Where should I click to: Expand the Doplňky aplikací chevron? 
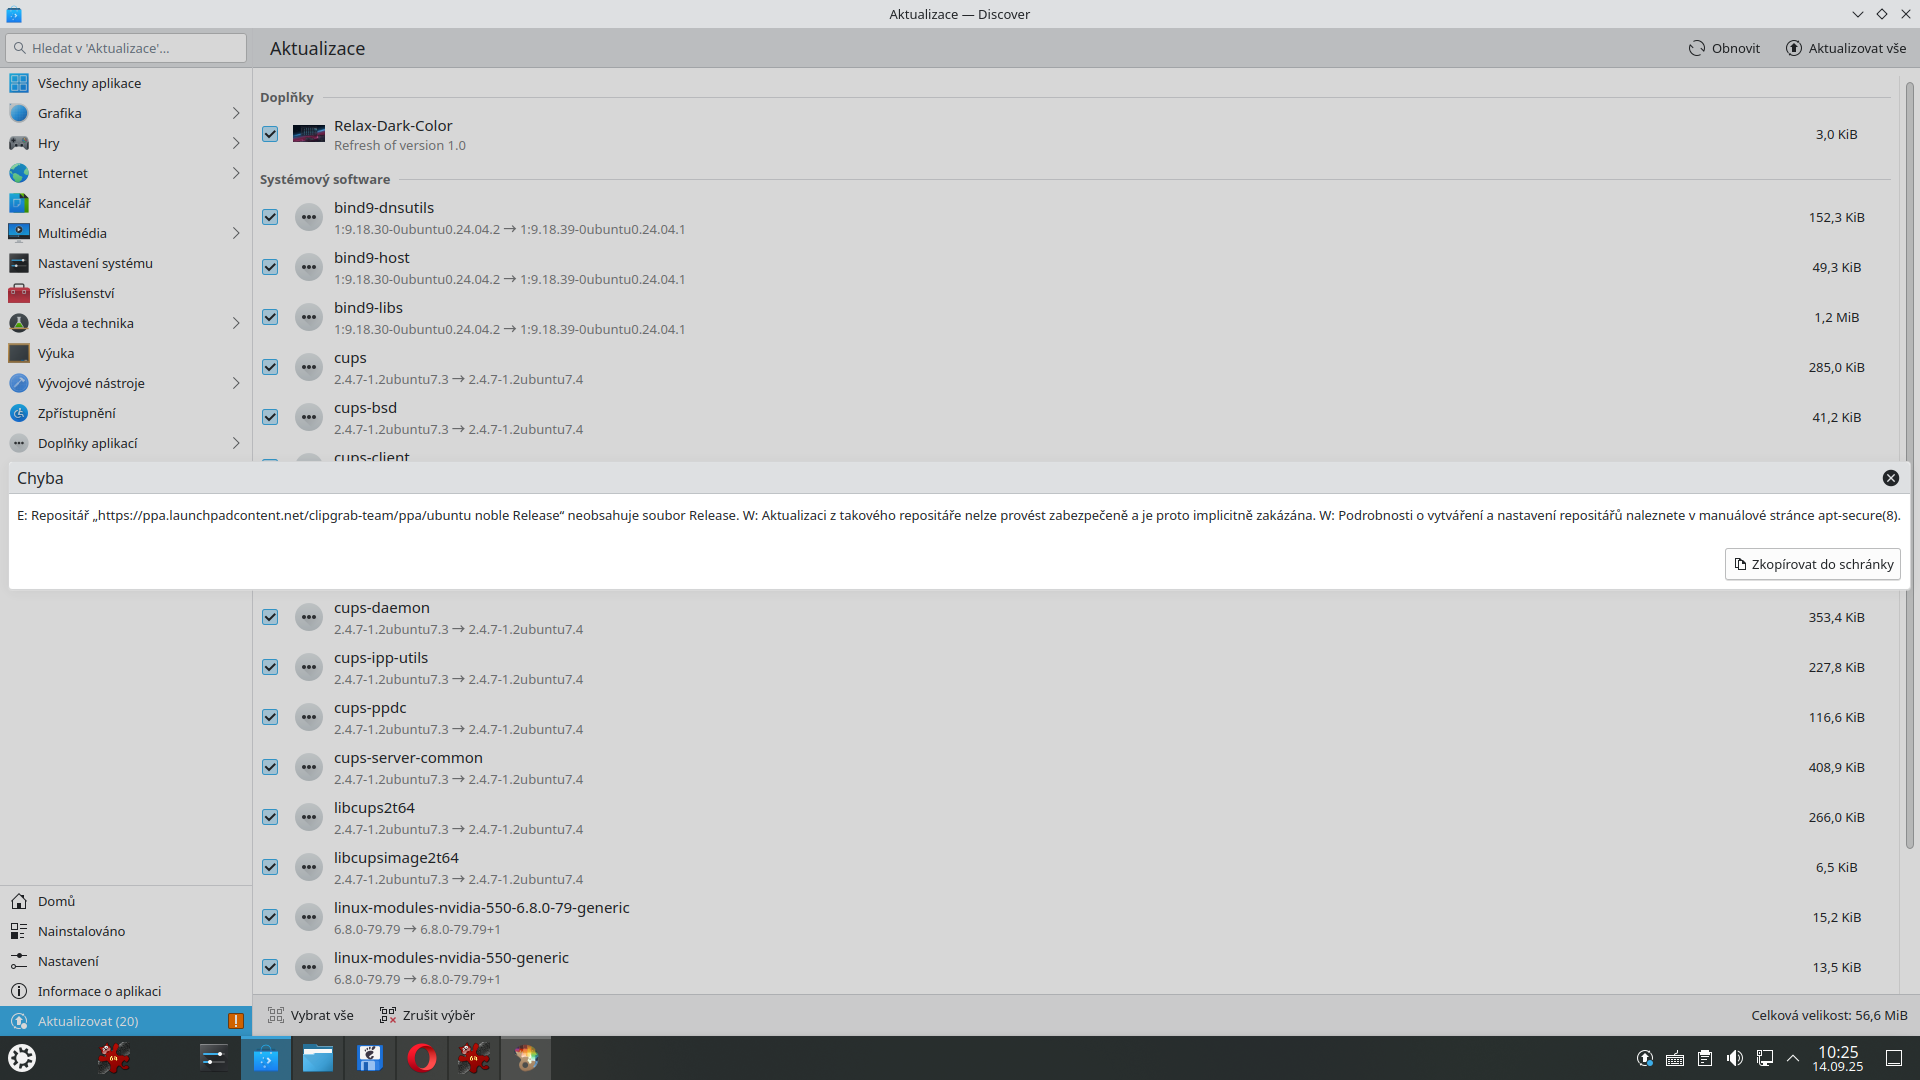tap(236, 443)
